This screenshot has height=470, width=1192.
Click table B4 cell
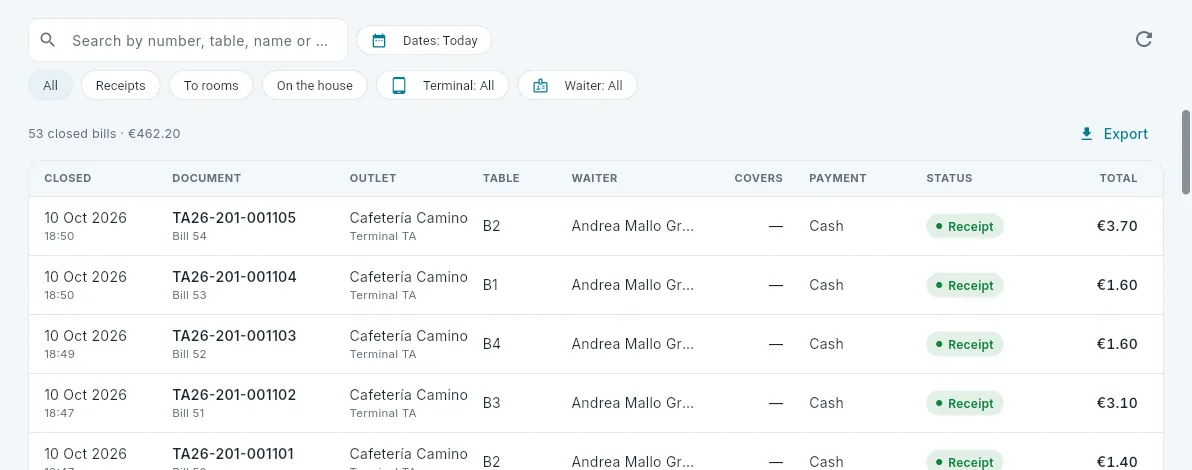(x=492, y=344)
